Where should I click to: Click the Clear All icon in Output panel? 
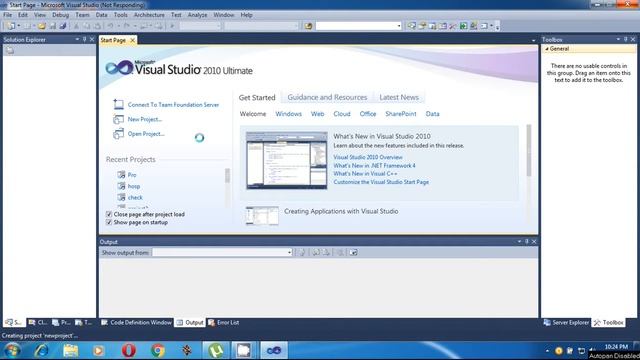pyautogui.click(x=340, y=253)
